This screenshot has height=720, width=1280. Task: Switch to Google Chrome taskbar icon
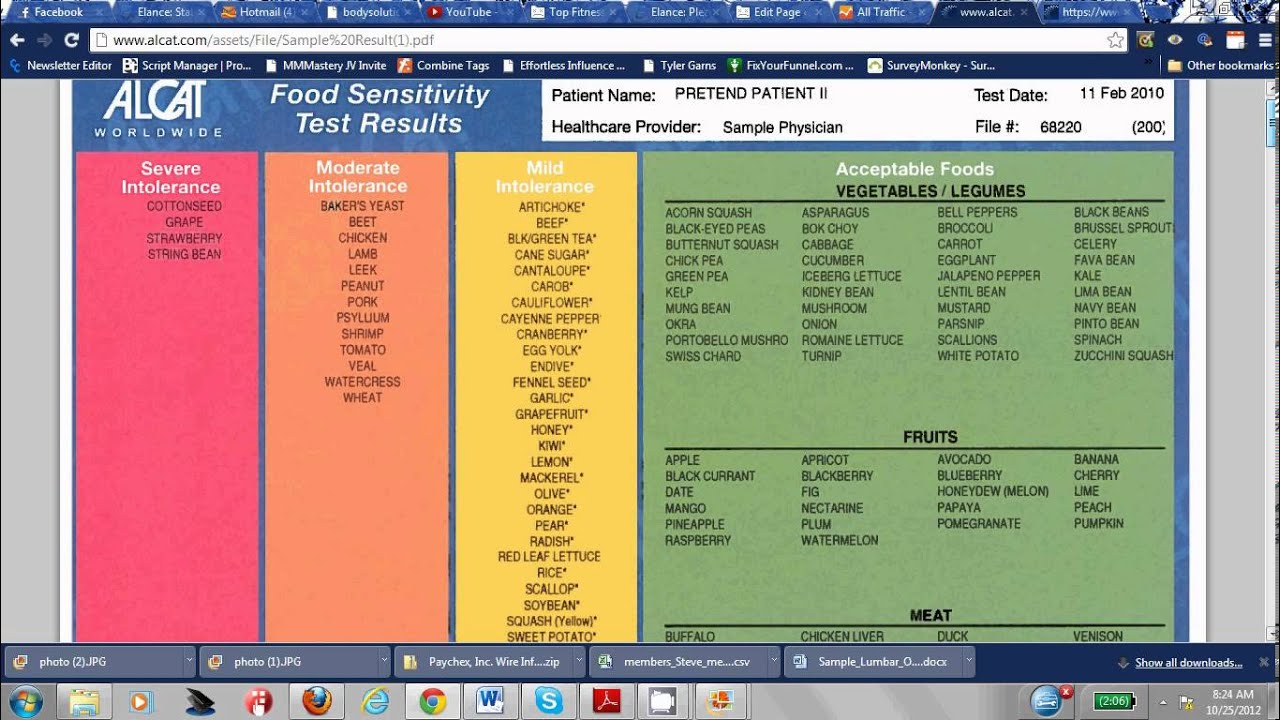432,701
